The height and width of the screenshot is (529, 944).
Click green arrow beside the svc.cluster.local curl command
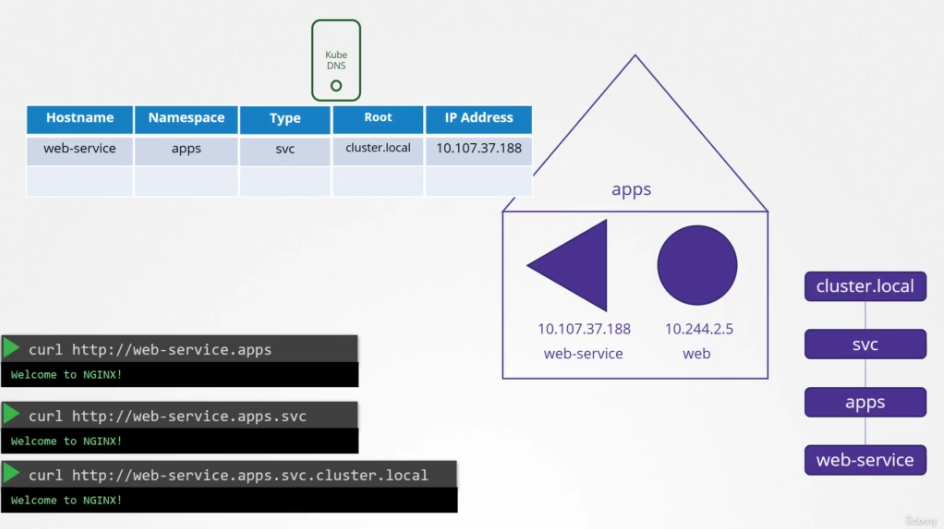click(x=12, y=474)
